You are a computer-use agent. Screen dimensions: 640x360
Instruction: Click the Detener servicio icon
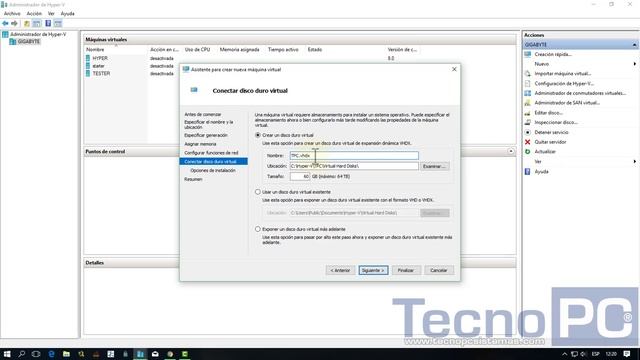[x=527, y=132]
